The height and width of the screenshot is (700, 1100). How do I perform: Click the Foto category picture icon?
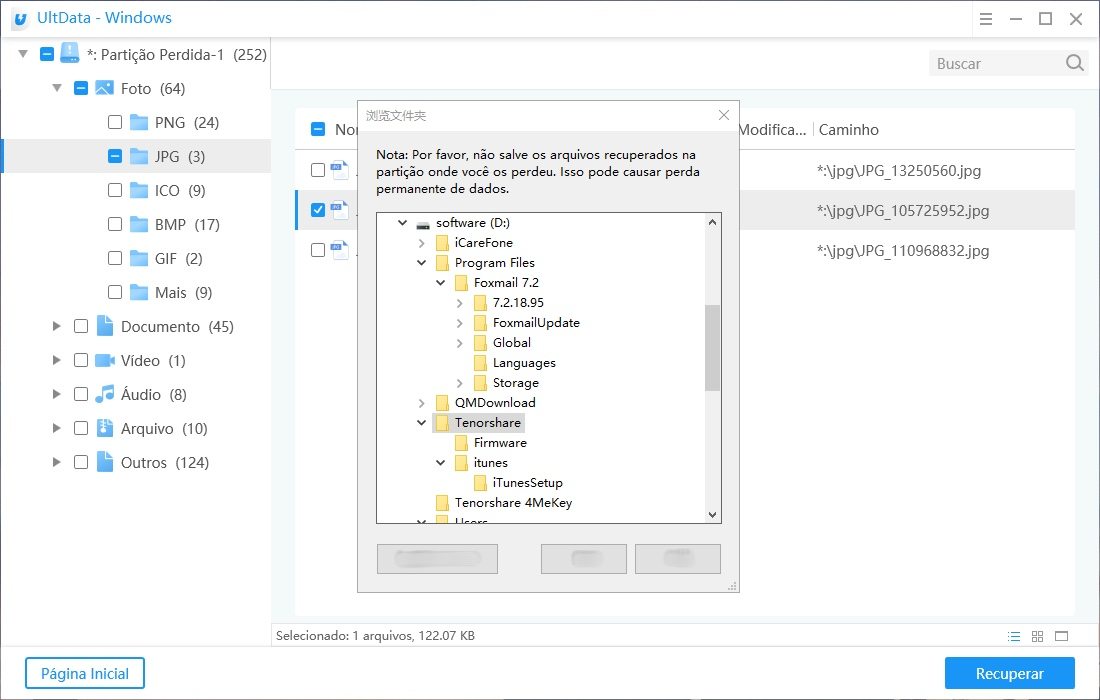coord(105,88)
